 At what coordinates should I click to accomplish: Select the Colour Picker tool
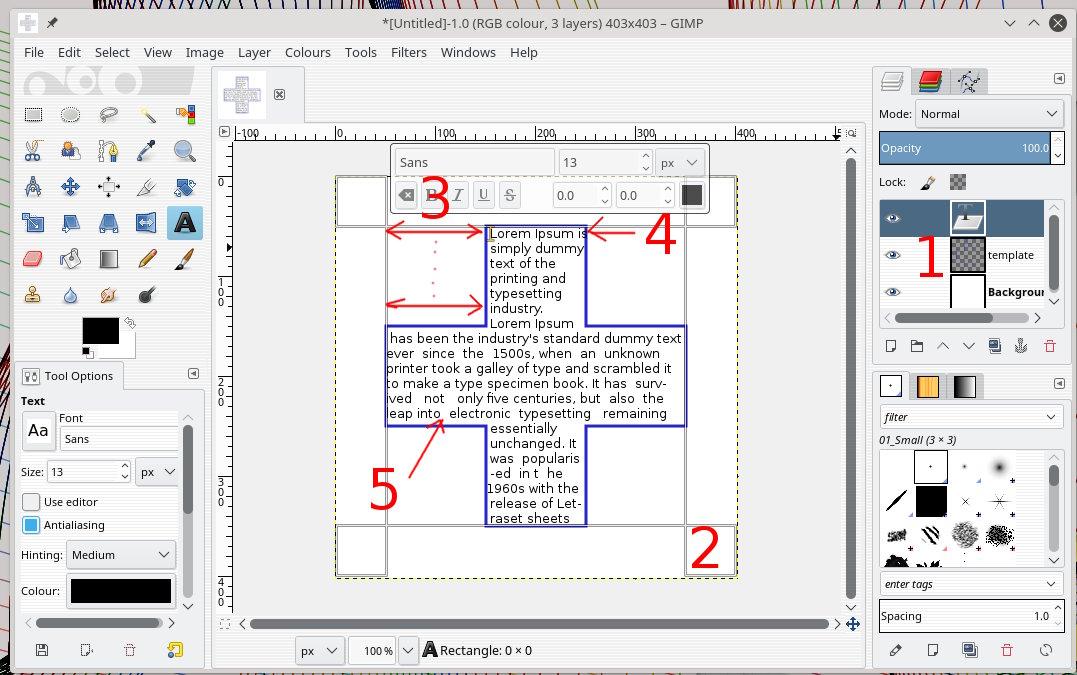[x=146, y=150]
